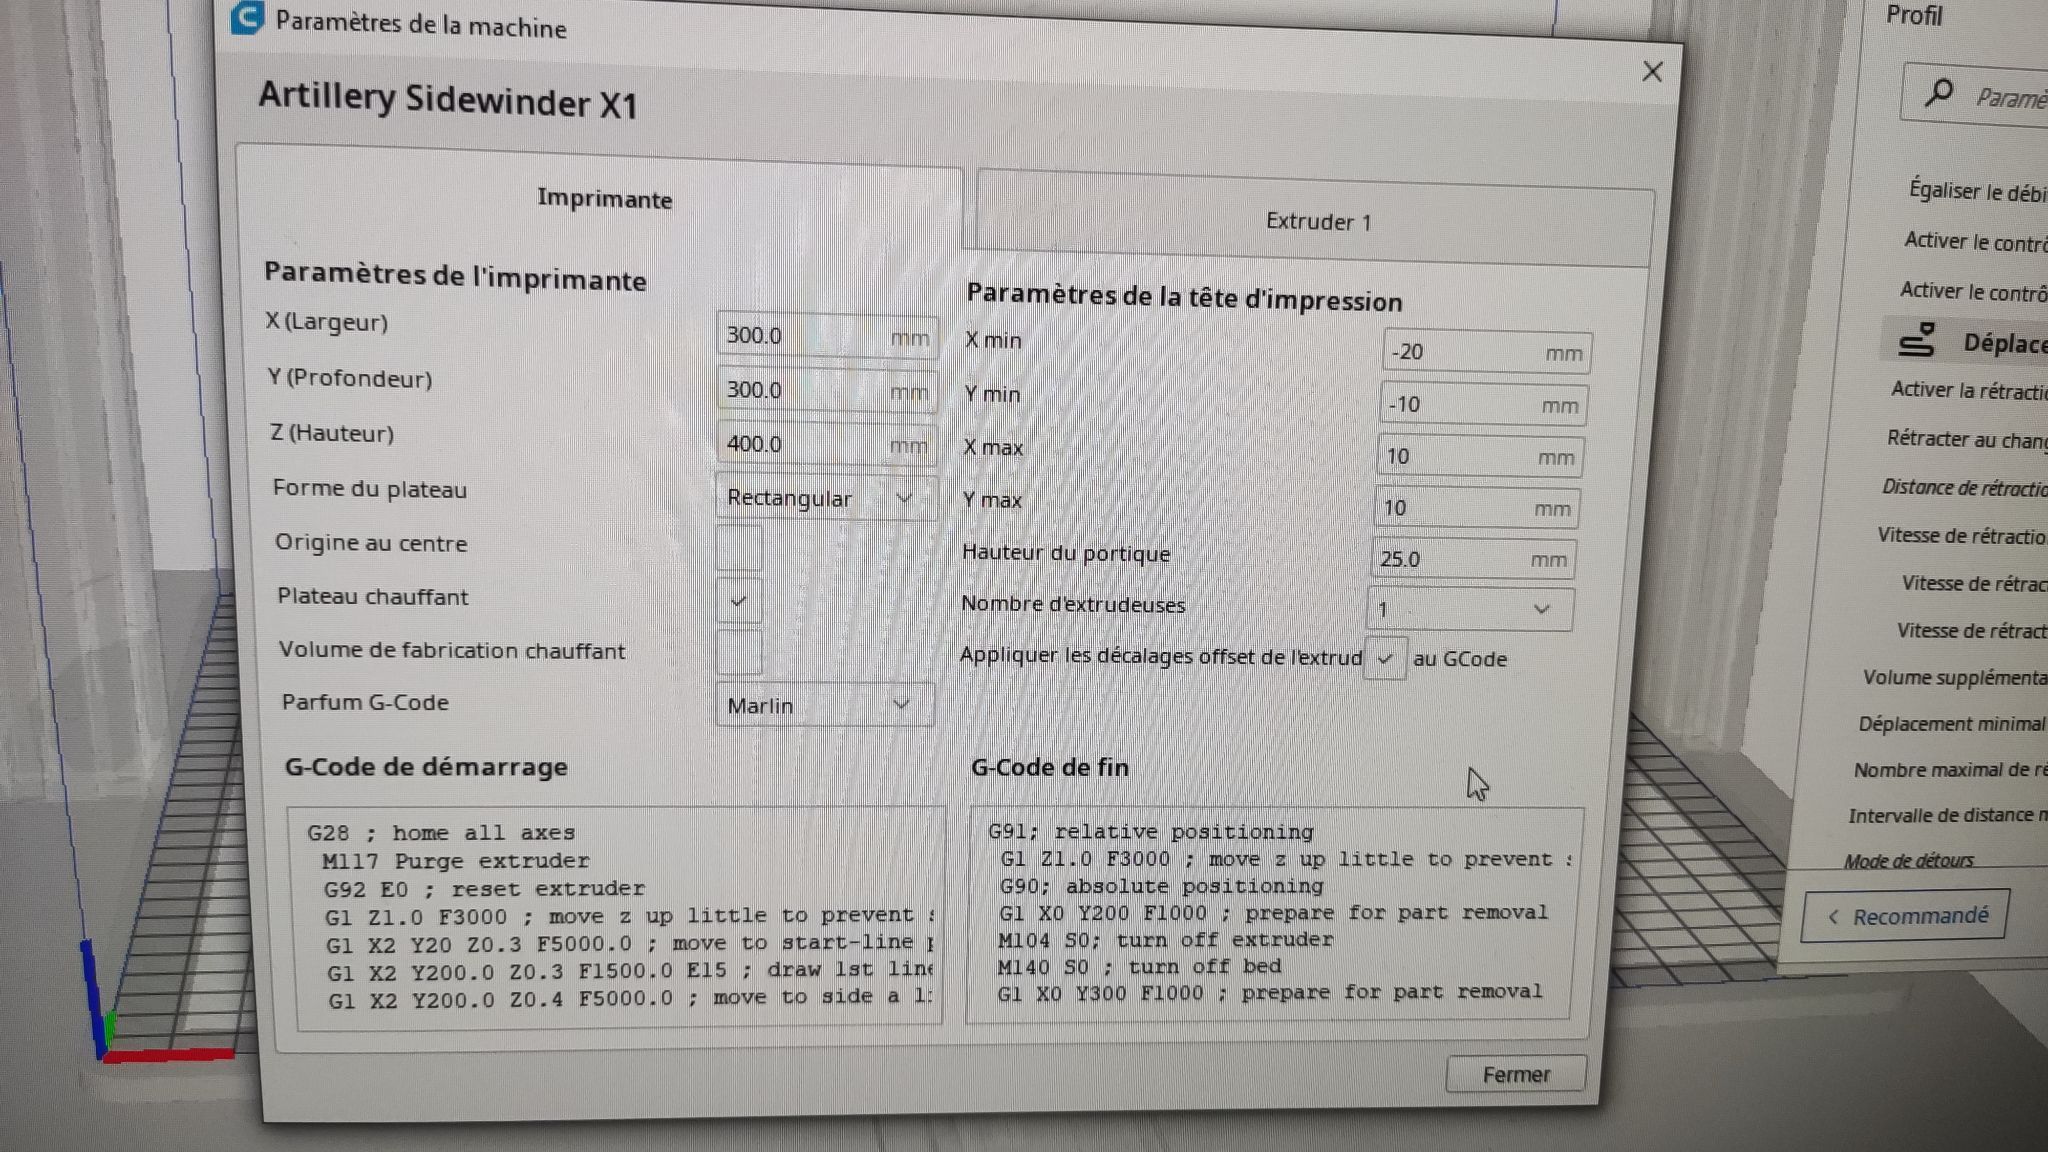Screen dimensions: 2048x1152
Task: Open the Nombre d'extrudeuses dropdown
Action: click(1470, 609)
